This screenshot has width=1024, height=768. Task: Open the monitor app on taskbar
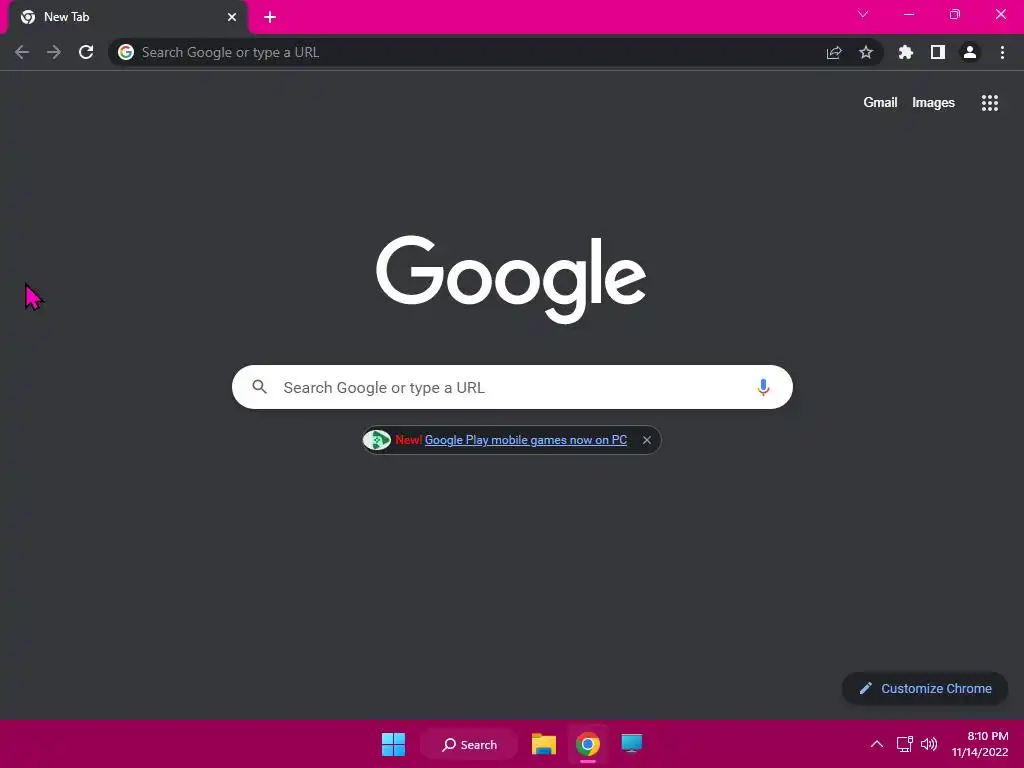632,744
